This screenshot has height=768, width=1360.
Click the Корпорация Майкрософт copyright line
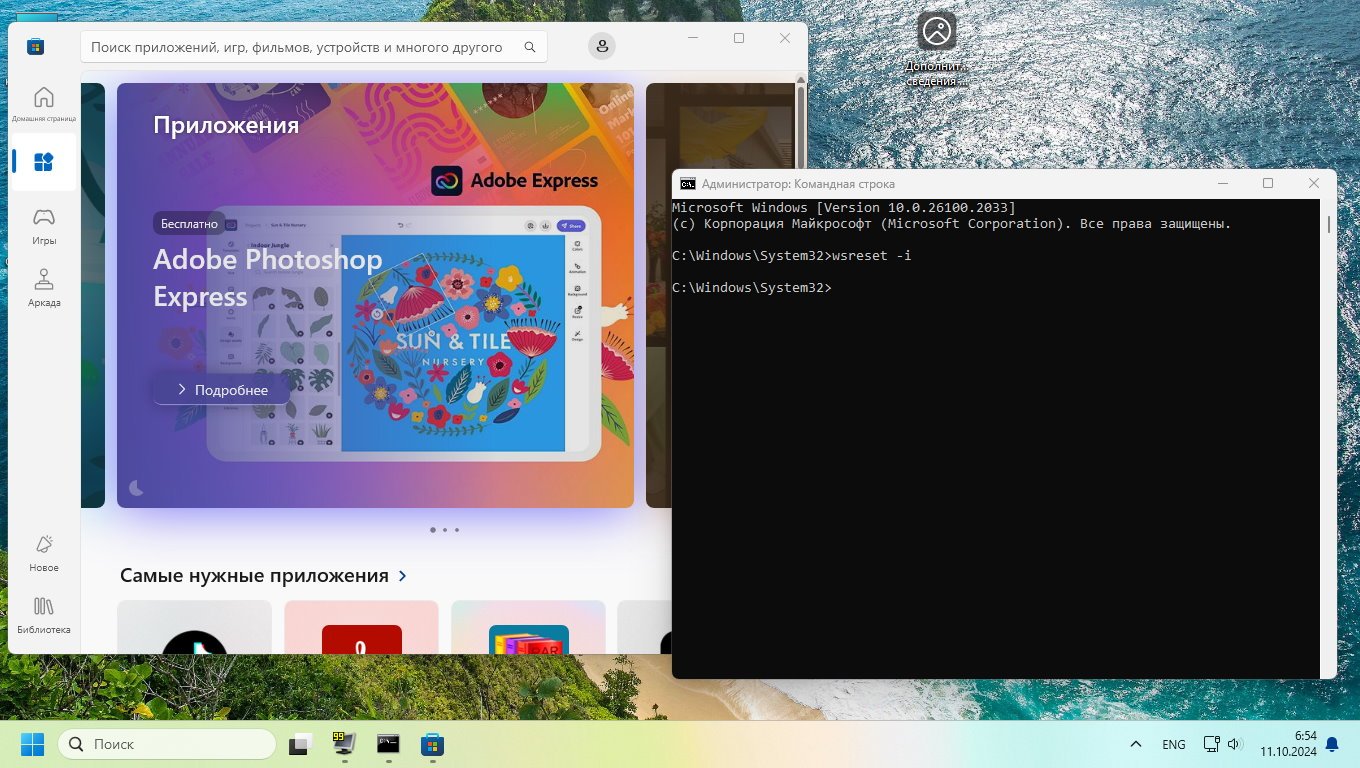952,224
